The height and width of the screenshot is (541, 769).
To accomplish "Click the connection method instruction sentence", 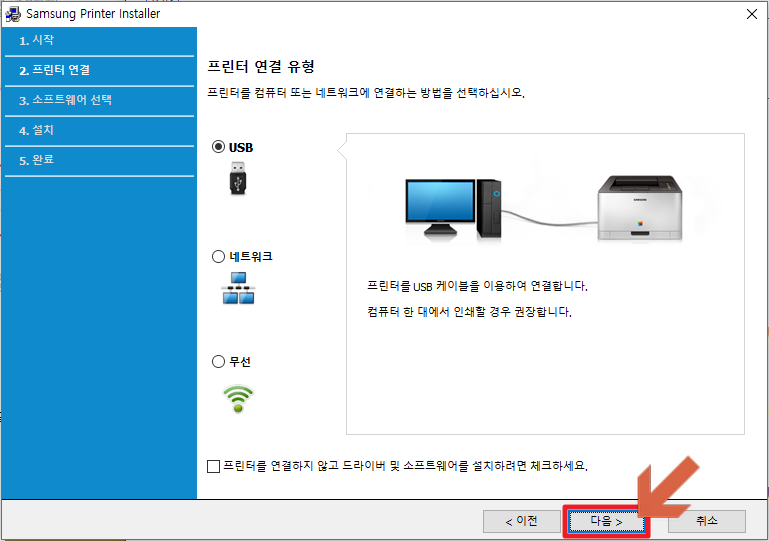I will coord(366,93).
